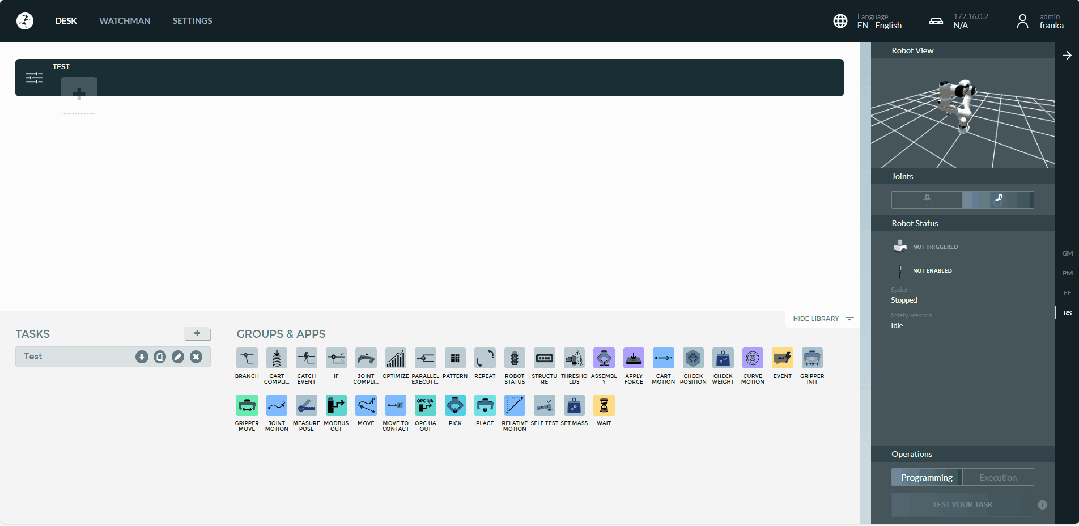
Task: Select the OPC UA Out app icon
Action: pyautogui.click(x=425, y=405)
